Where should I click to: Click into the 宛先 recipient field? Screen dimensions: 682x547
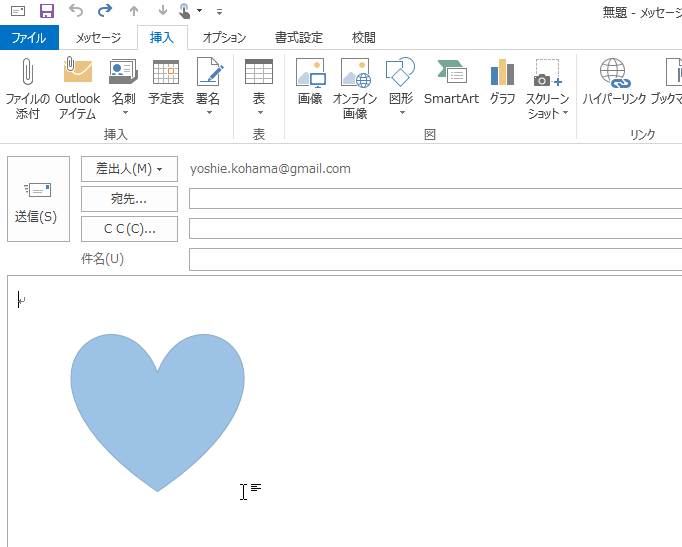pyautogui.click(x=435, y=199)
